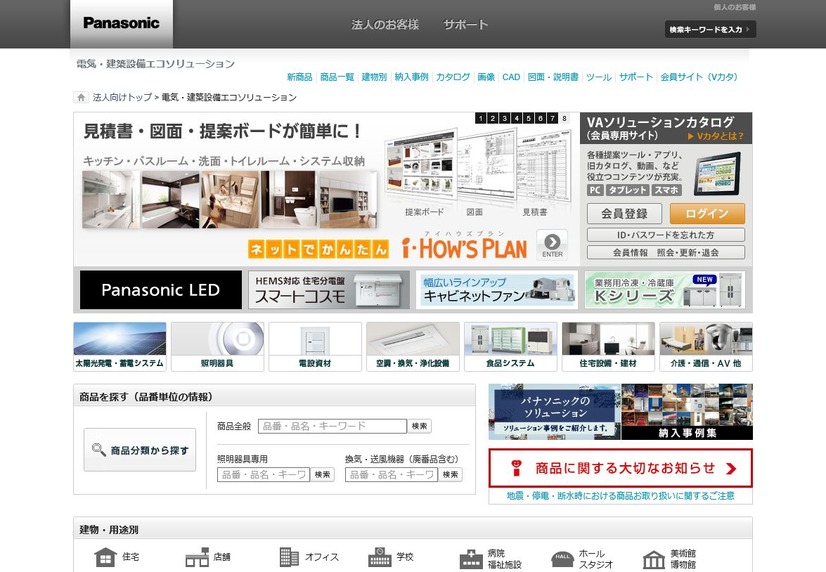Go to banner slide 8
This screenshot has height=572, width=826.
coord(564,119)
